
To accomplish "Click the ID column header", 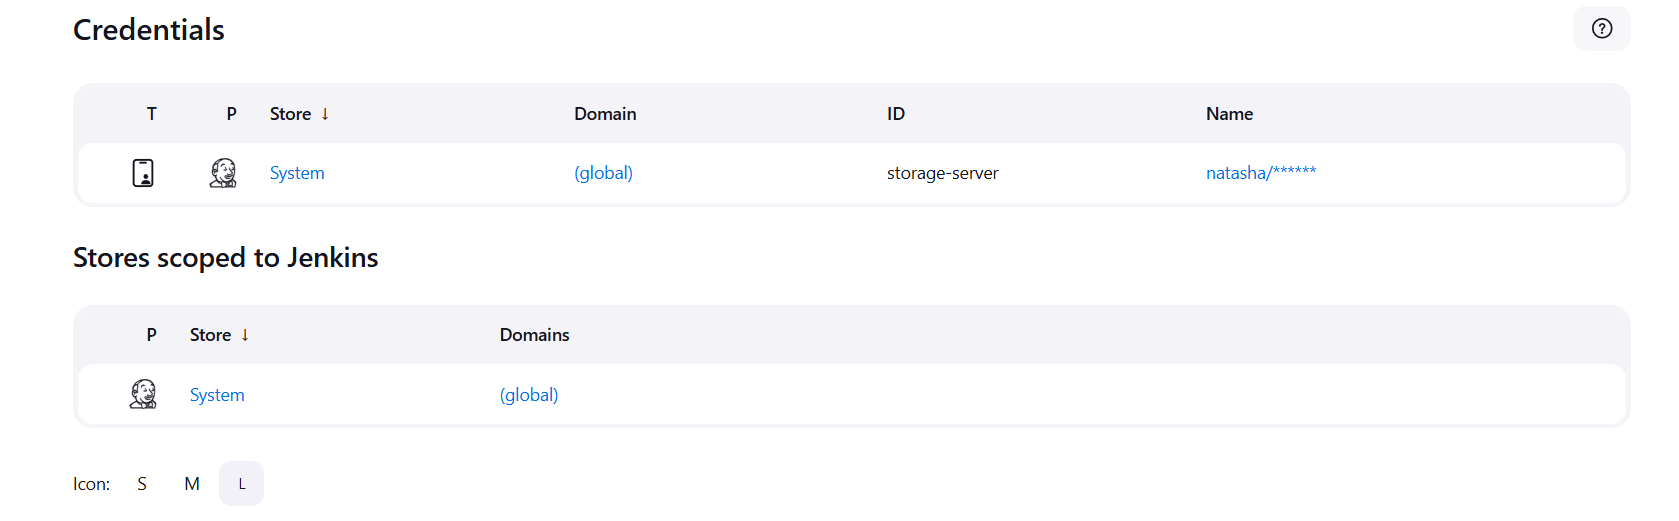I will 895,114.
